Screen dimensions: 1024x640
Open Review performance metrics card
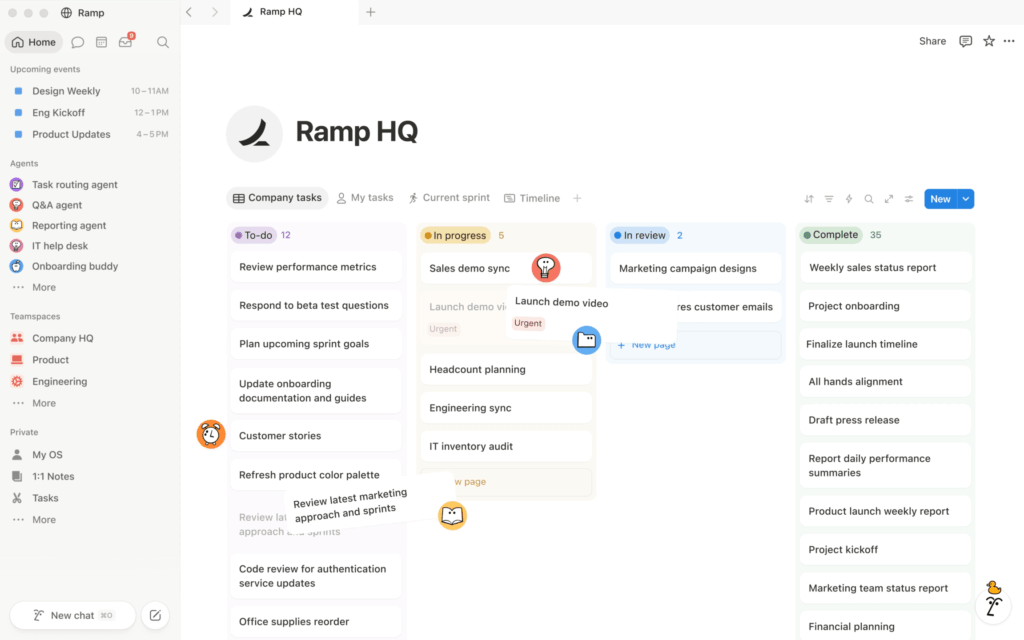click(316, 266)
